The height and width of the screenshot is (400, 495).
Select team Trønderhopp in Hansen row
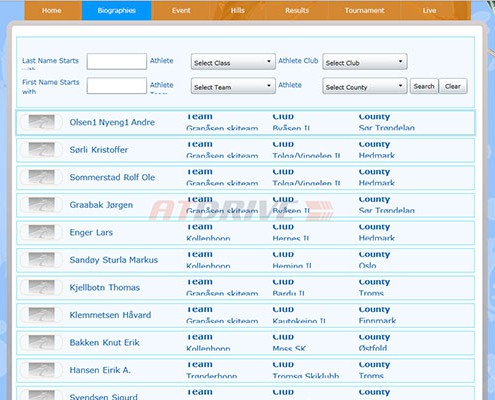coord(212,376)
